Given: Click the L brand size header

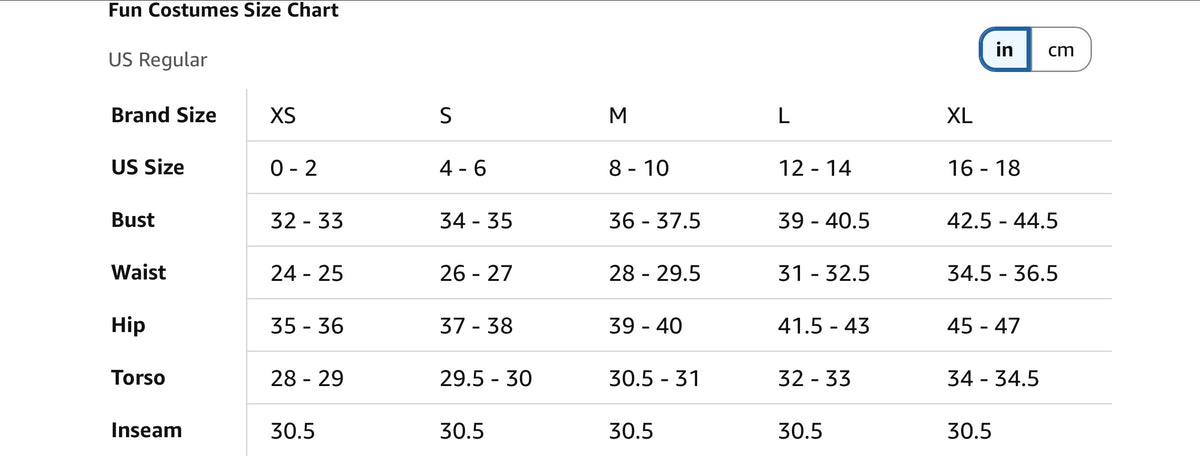Looking at the screenshot, I should click(784, 116).
